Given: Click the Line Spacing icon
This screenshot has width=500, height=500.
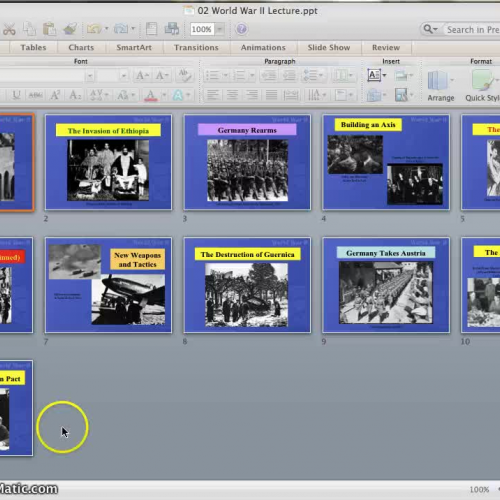Looking at the screenshot, I should click(x=310, y=76).
